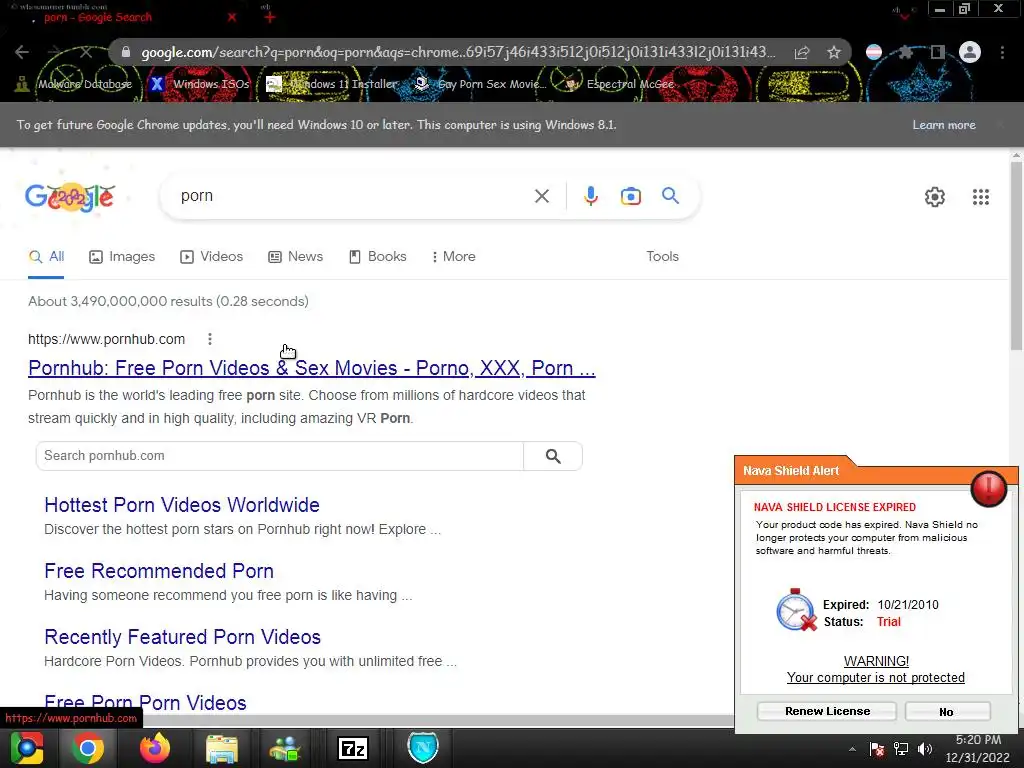Viewport: 1024px width, 768px height.
Task: Click the Google holiday logo
Action: pyautogui.click(x=70, y=197)
